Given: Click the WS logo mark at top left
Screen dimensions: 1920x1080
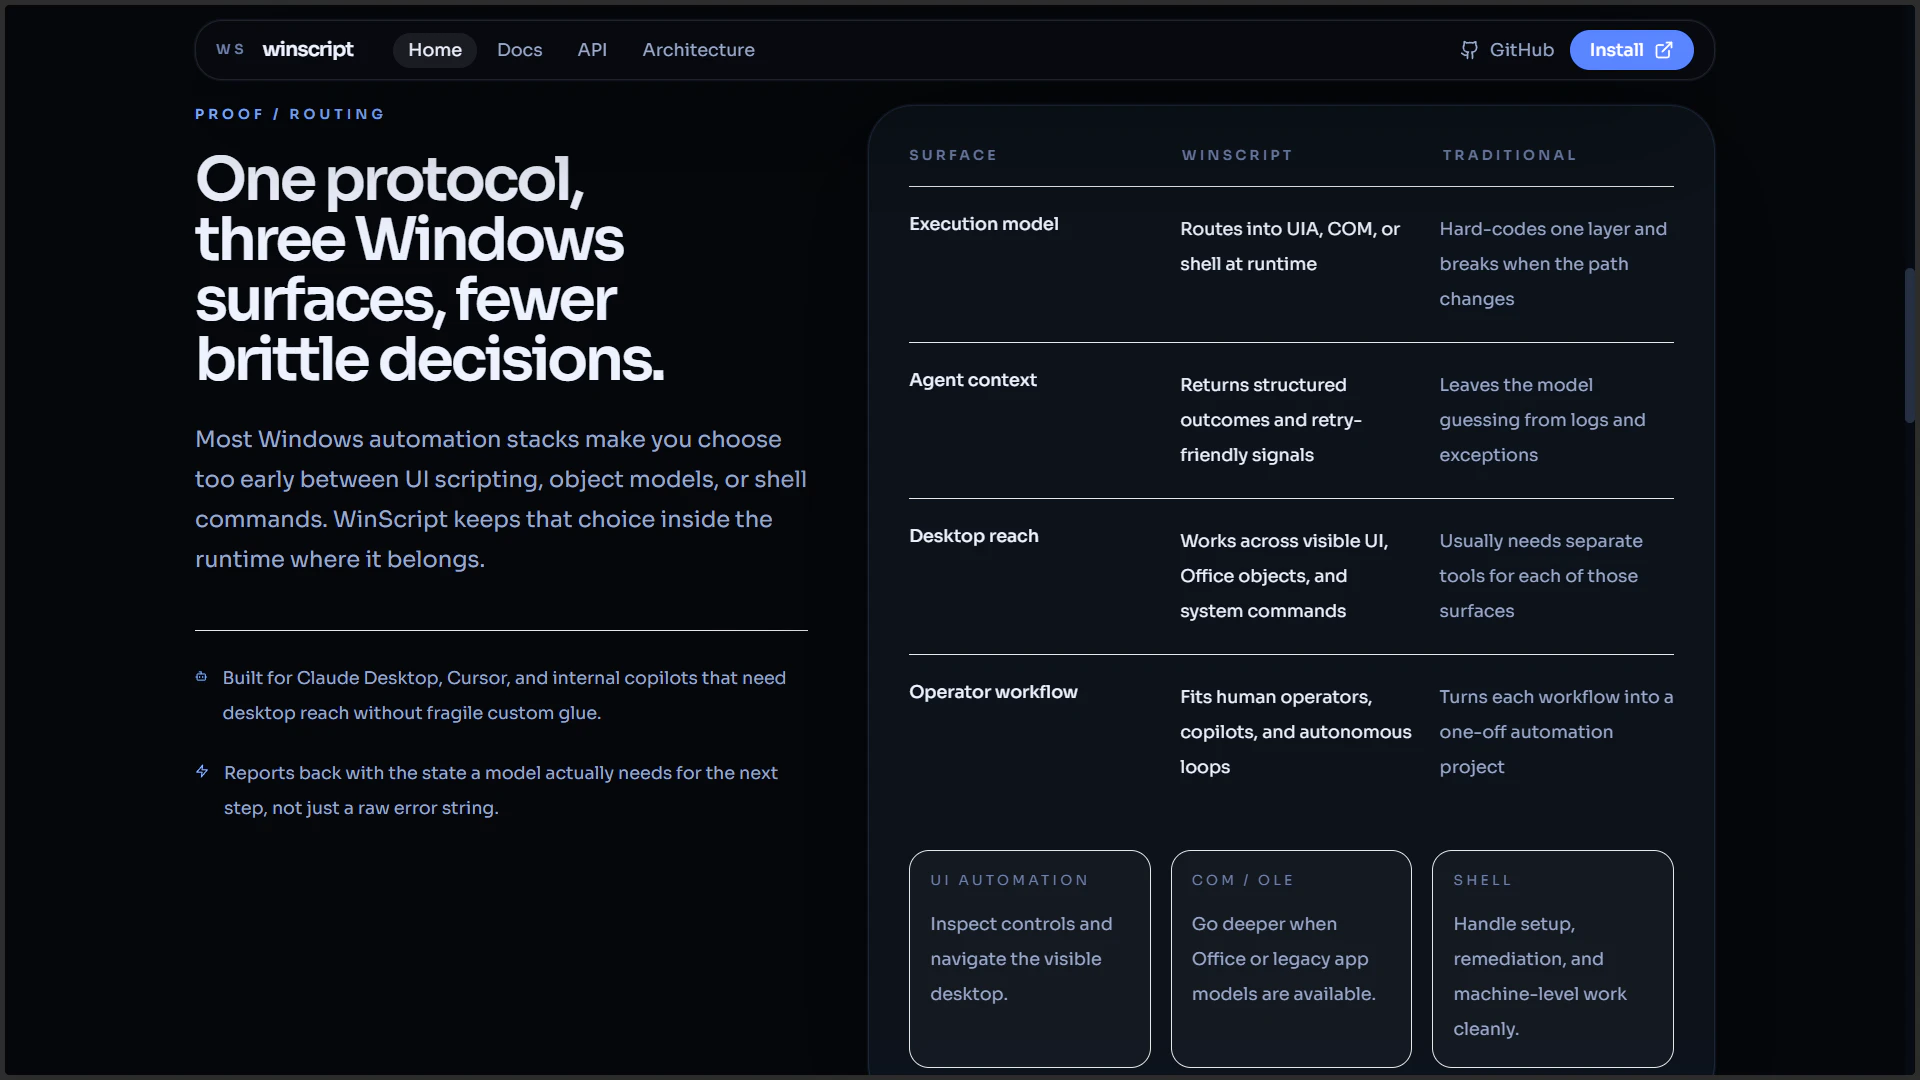Looking at the screenshot, I should point(229,49).
